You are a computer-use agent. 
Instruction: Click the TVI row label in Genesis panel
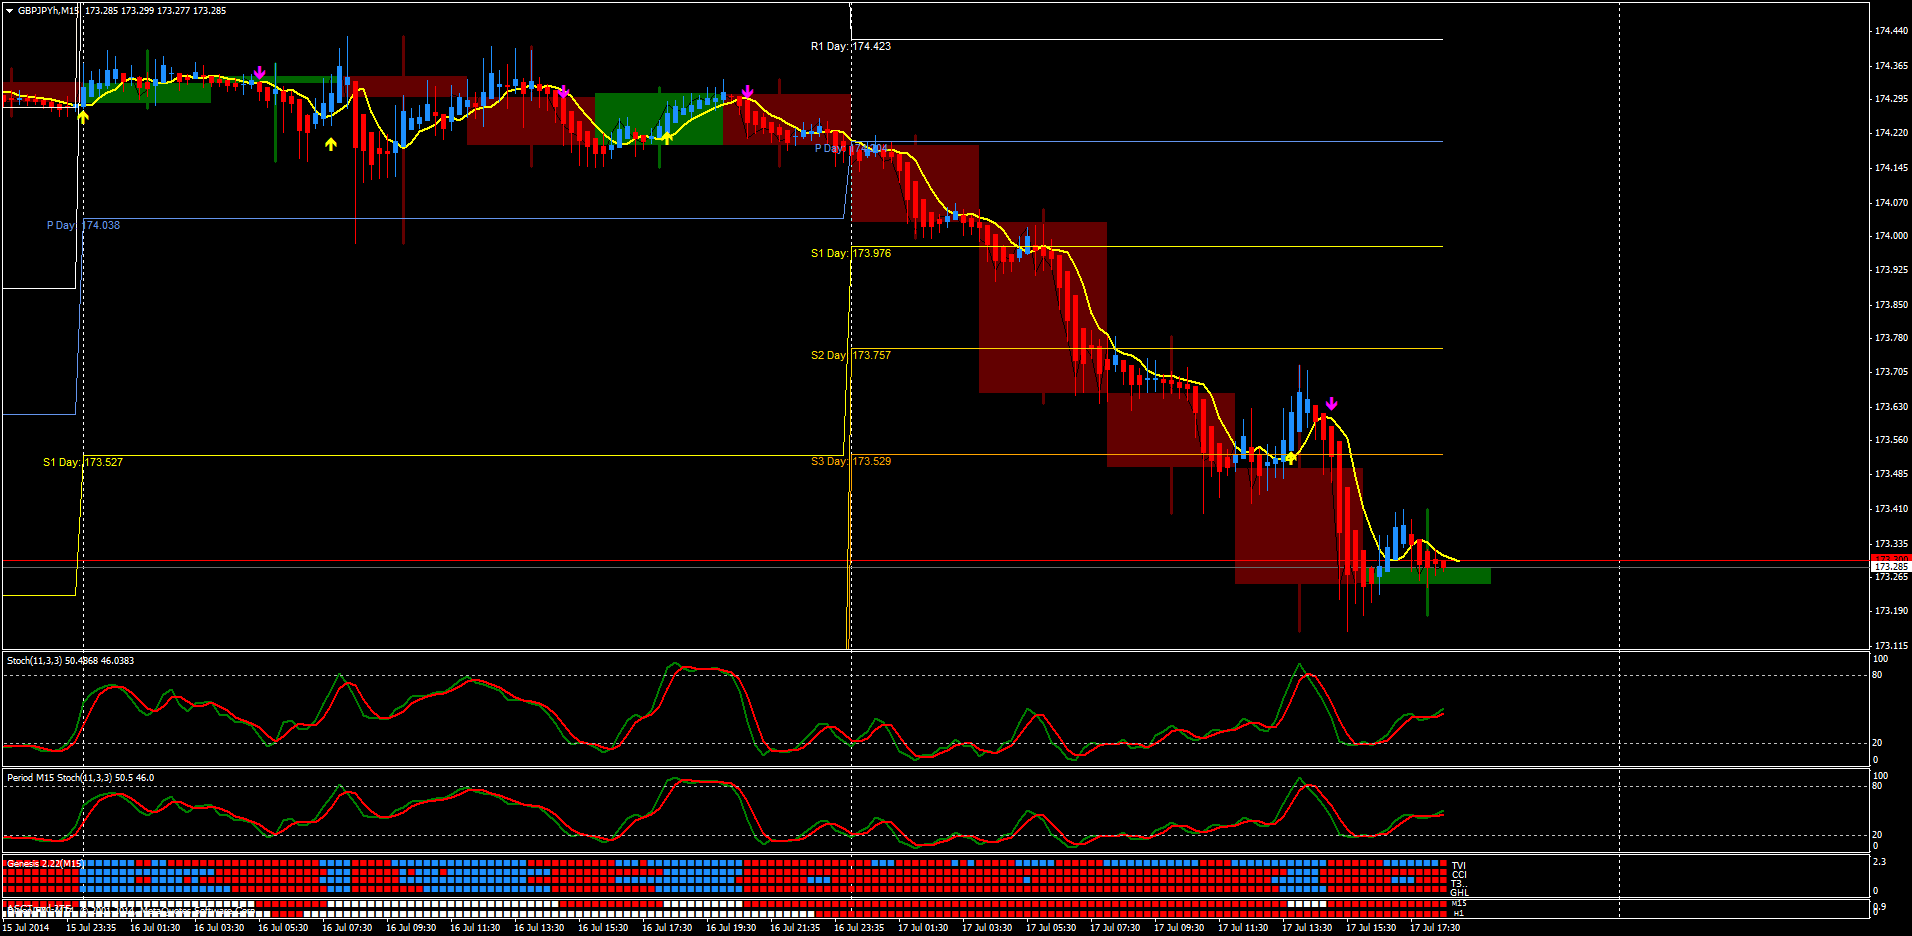point(1458,866)
